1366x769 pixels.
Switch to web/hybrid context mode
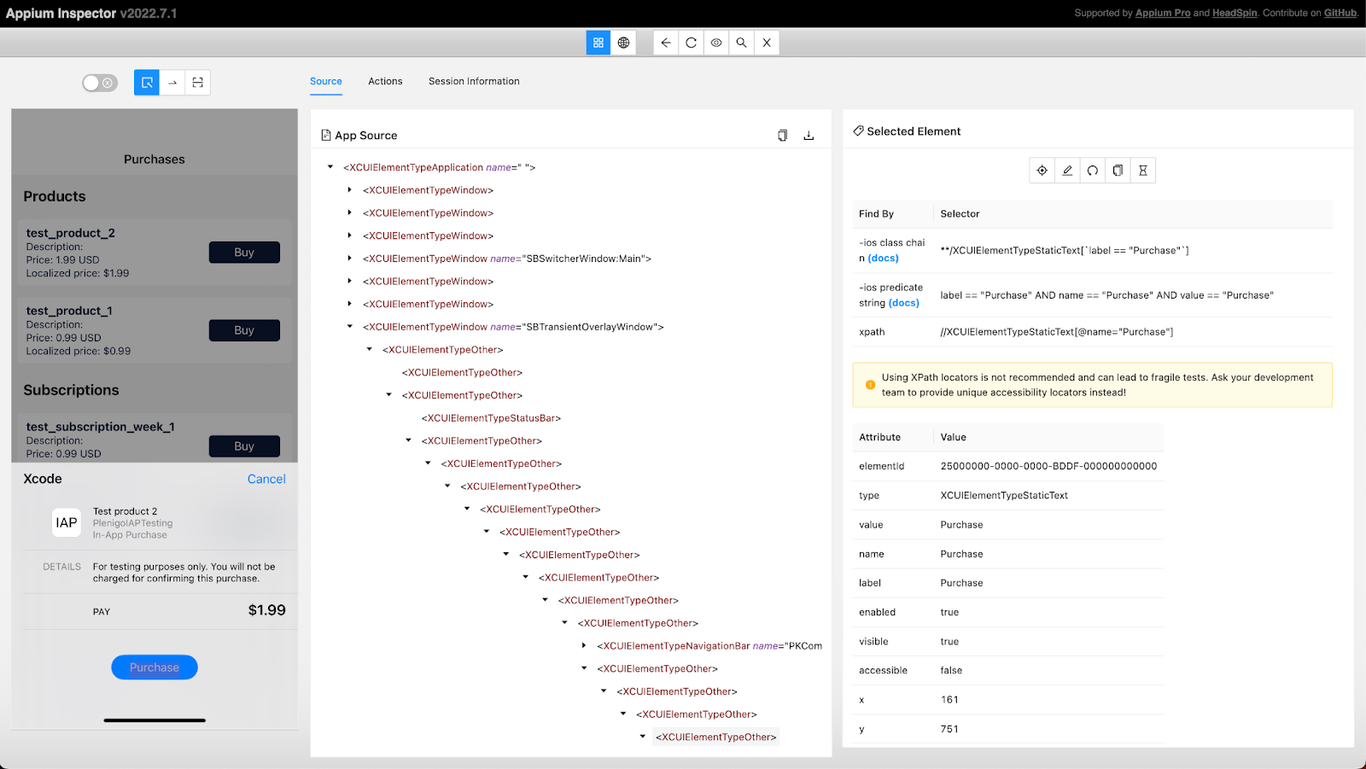point(623,42)
